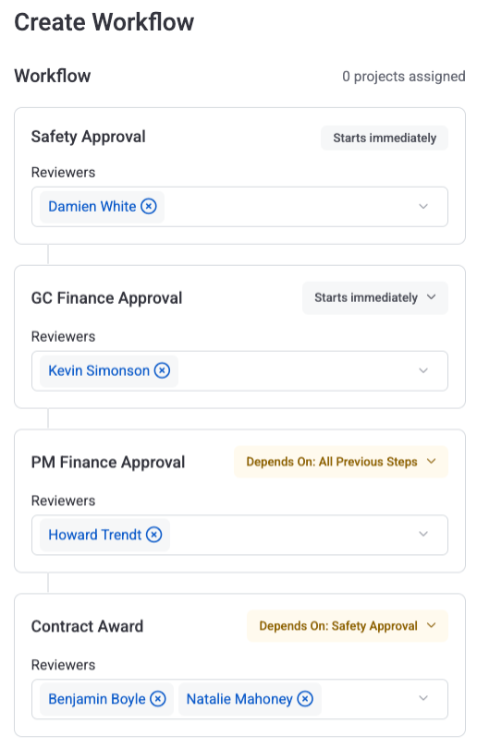Open 'Depends On: Safety Approval' dropdown

(x=348, y=626)
